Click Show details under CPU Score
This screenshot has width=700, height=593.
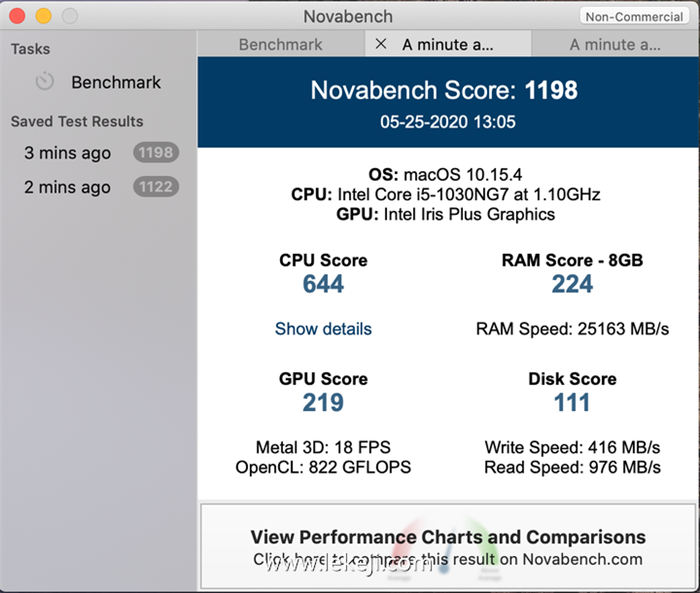tap(323, 329)
